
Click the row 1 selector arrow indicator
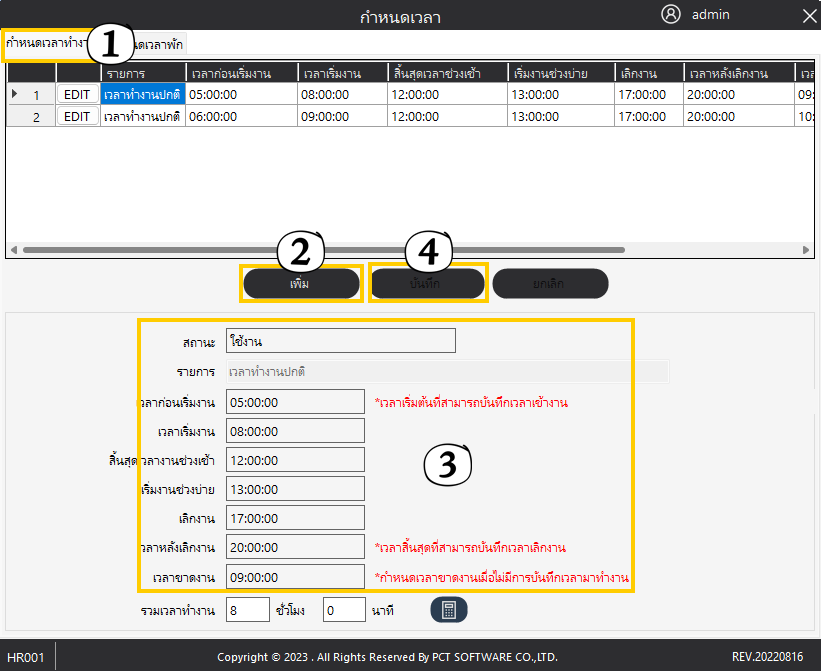(x=14, y=94)
